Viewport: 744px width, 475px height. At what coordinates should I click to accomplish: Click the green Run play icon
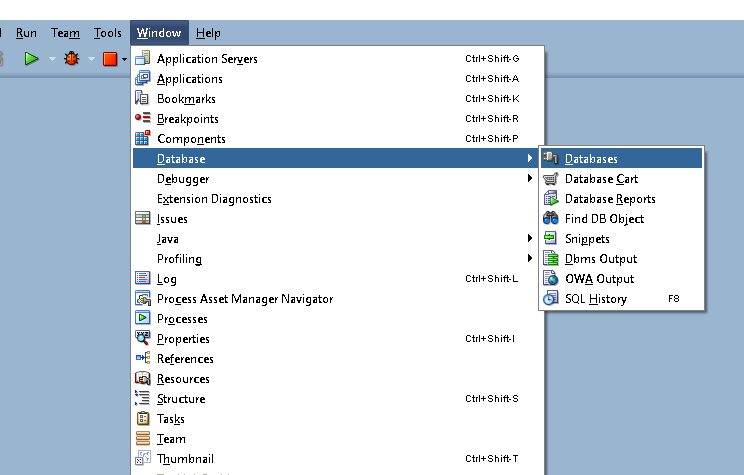point(31,59)
